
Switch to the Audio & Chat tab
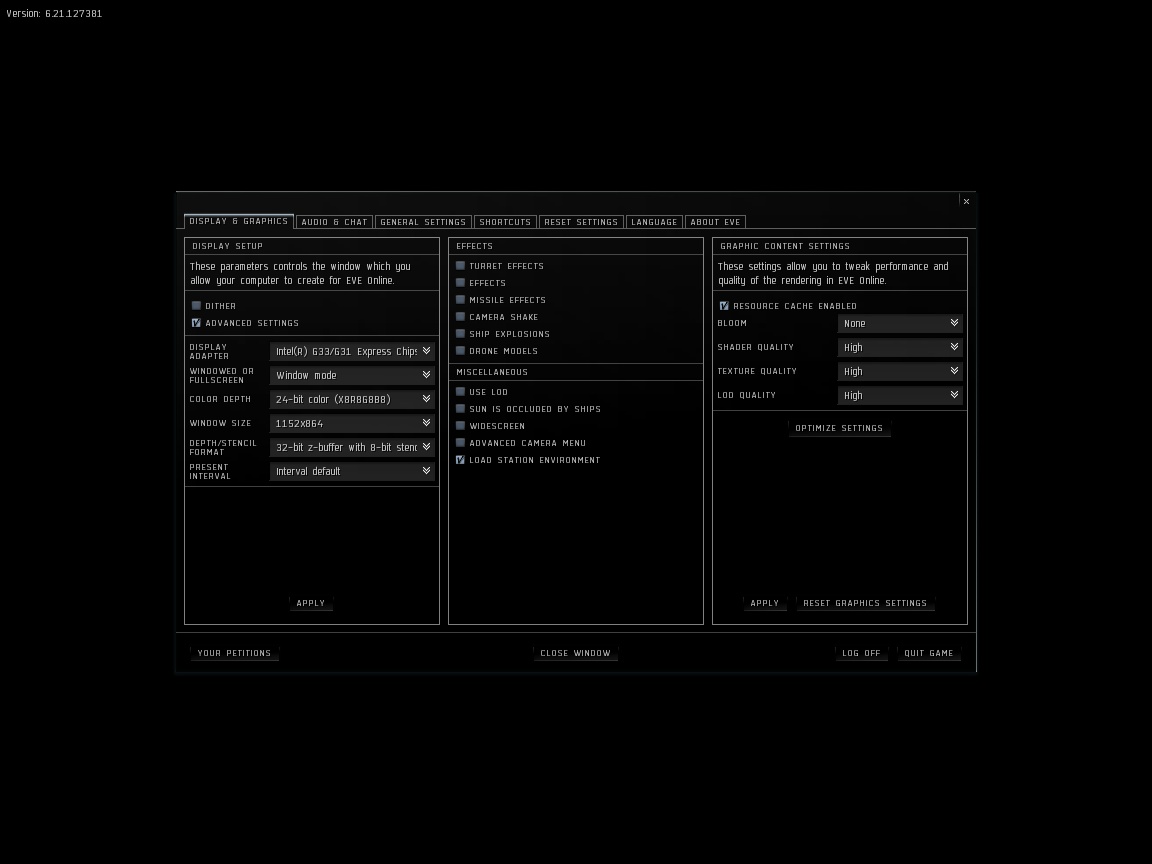[x=334, y=222]
